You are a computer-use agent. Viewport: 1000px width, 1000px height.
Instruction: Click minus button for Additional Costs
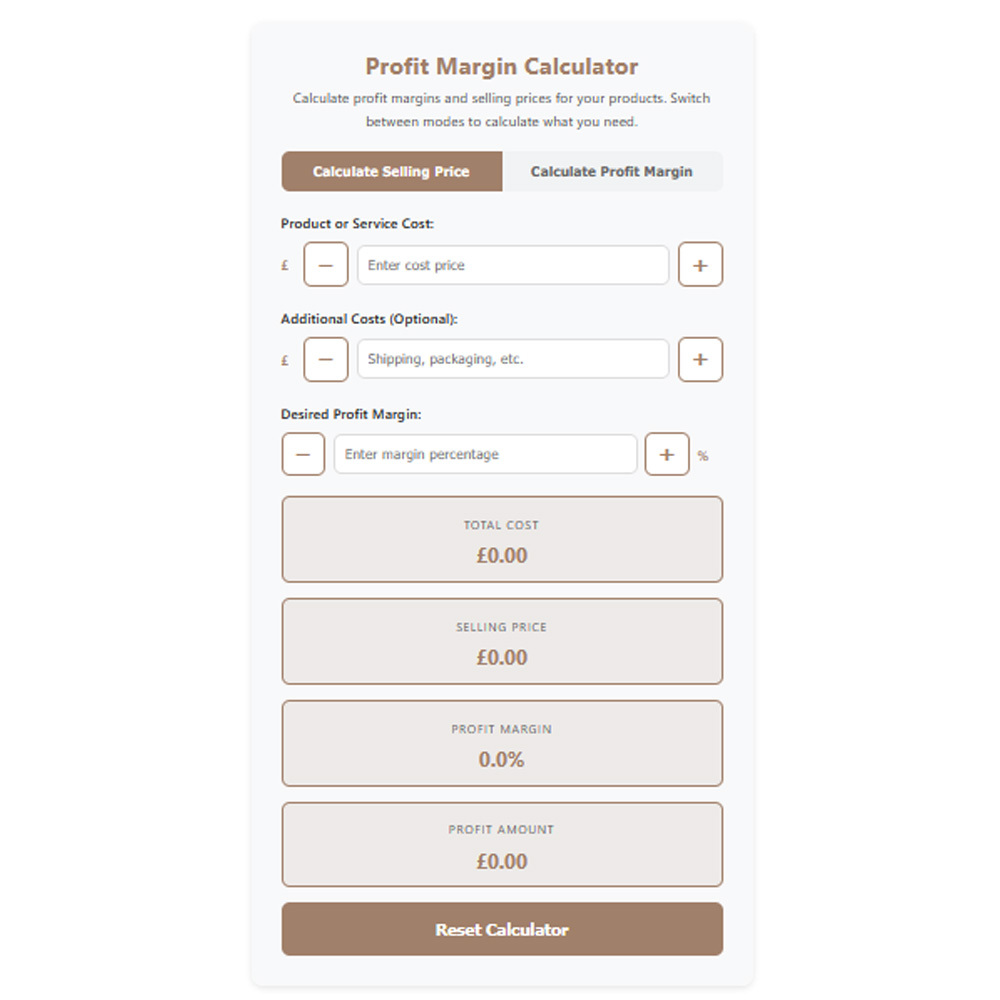(326, 359)
